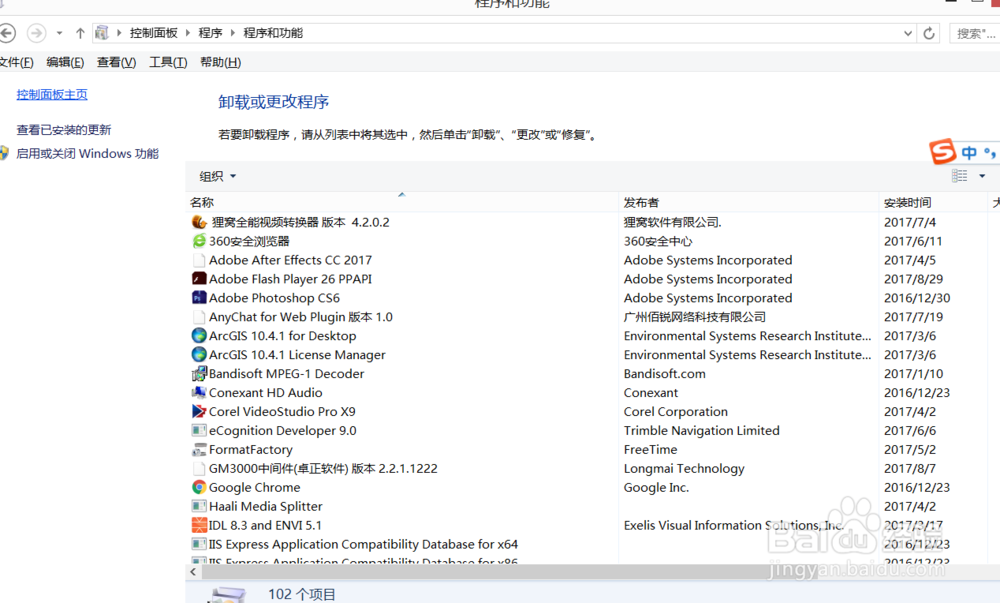Click the FormatFactory icon
Screen dimensions: 1000x603
click(x=199, y=449)
